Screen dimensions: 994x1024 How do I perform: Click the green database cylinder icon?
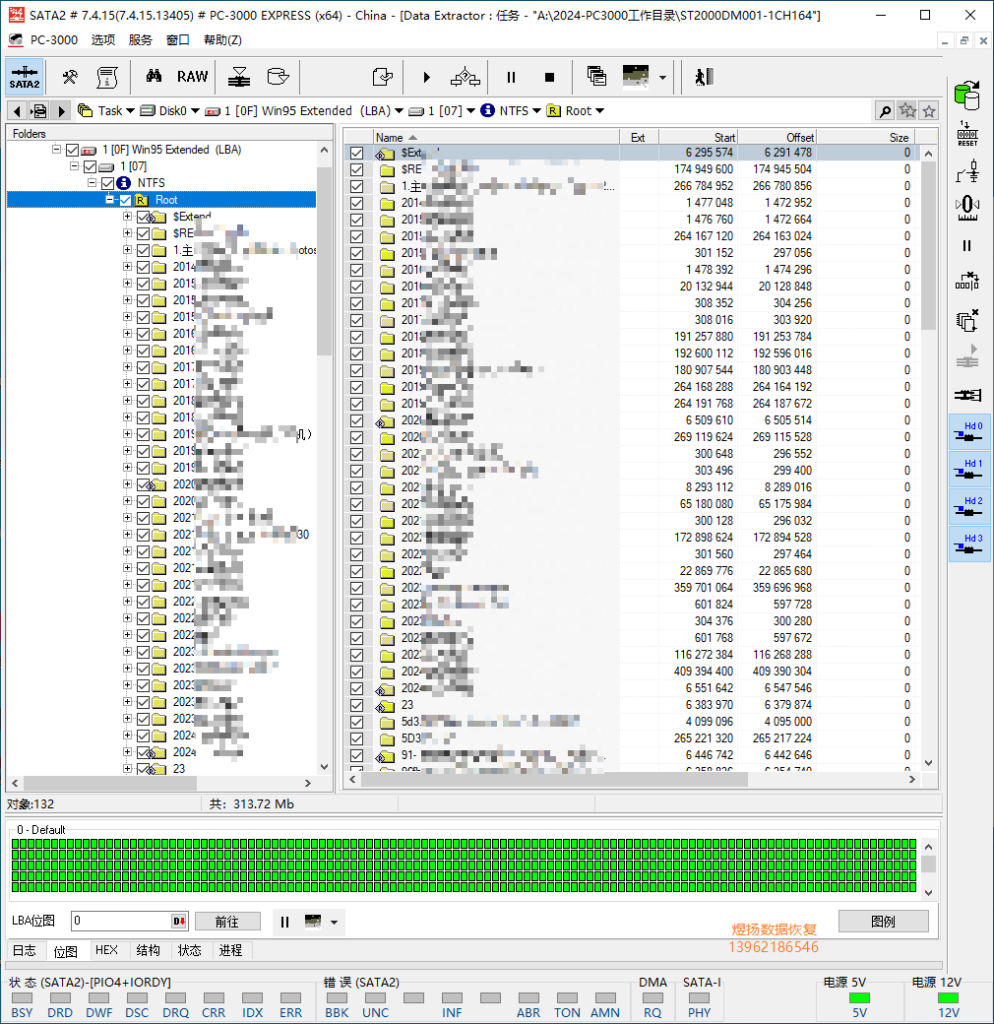pyautogui.click(x=967, y=96)
